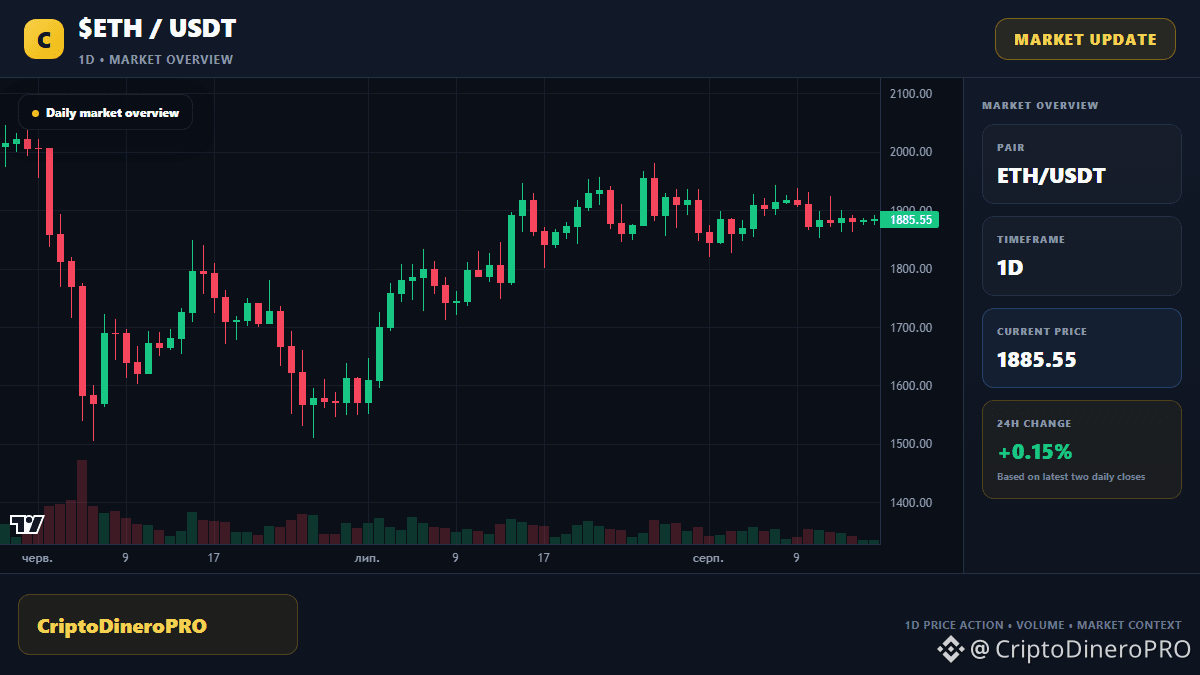Screen dimensions: 1200x675
Task: Click the 24H CHANGE +0.15% value
Action: (1034, 451)
